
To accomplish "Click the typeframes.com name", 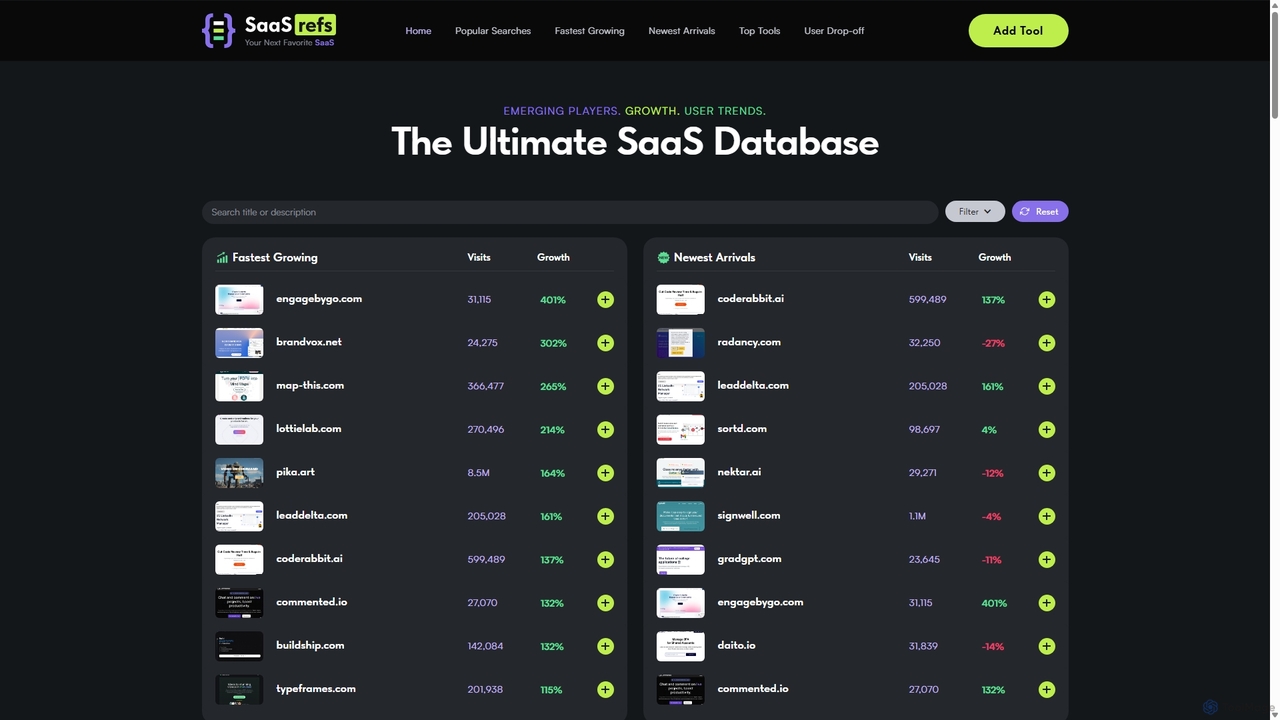I will pyautogui.click(x=316, y=688).
